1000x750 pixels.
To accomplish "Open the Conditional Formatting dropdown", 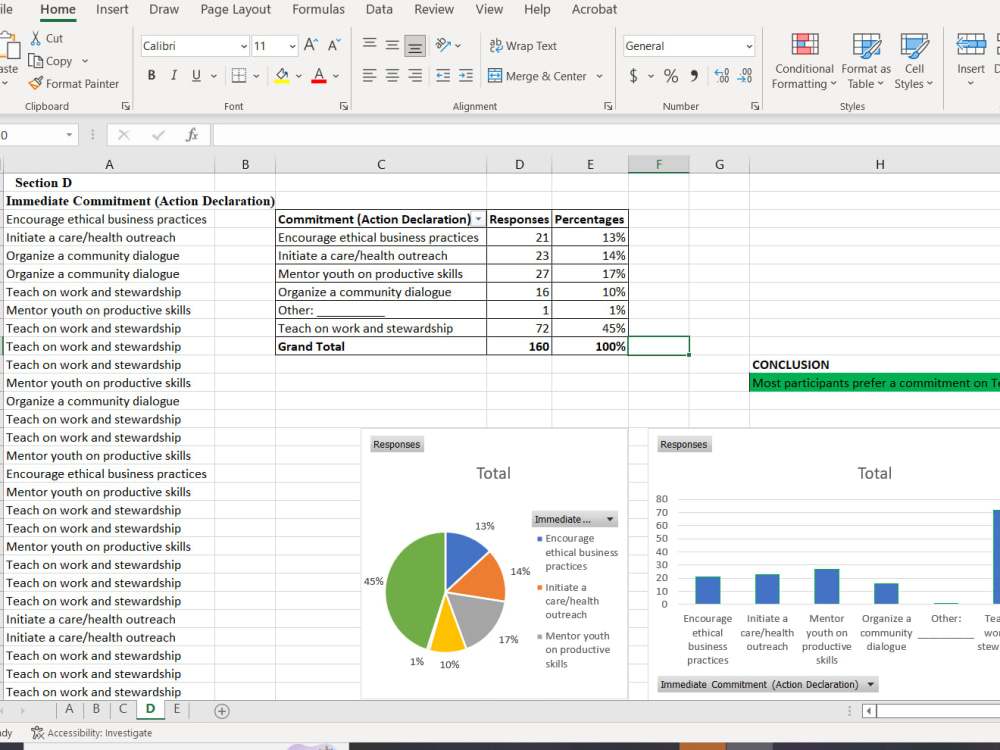I will 804,61.
